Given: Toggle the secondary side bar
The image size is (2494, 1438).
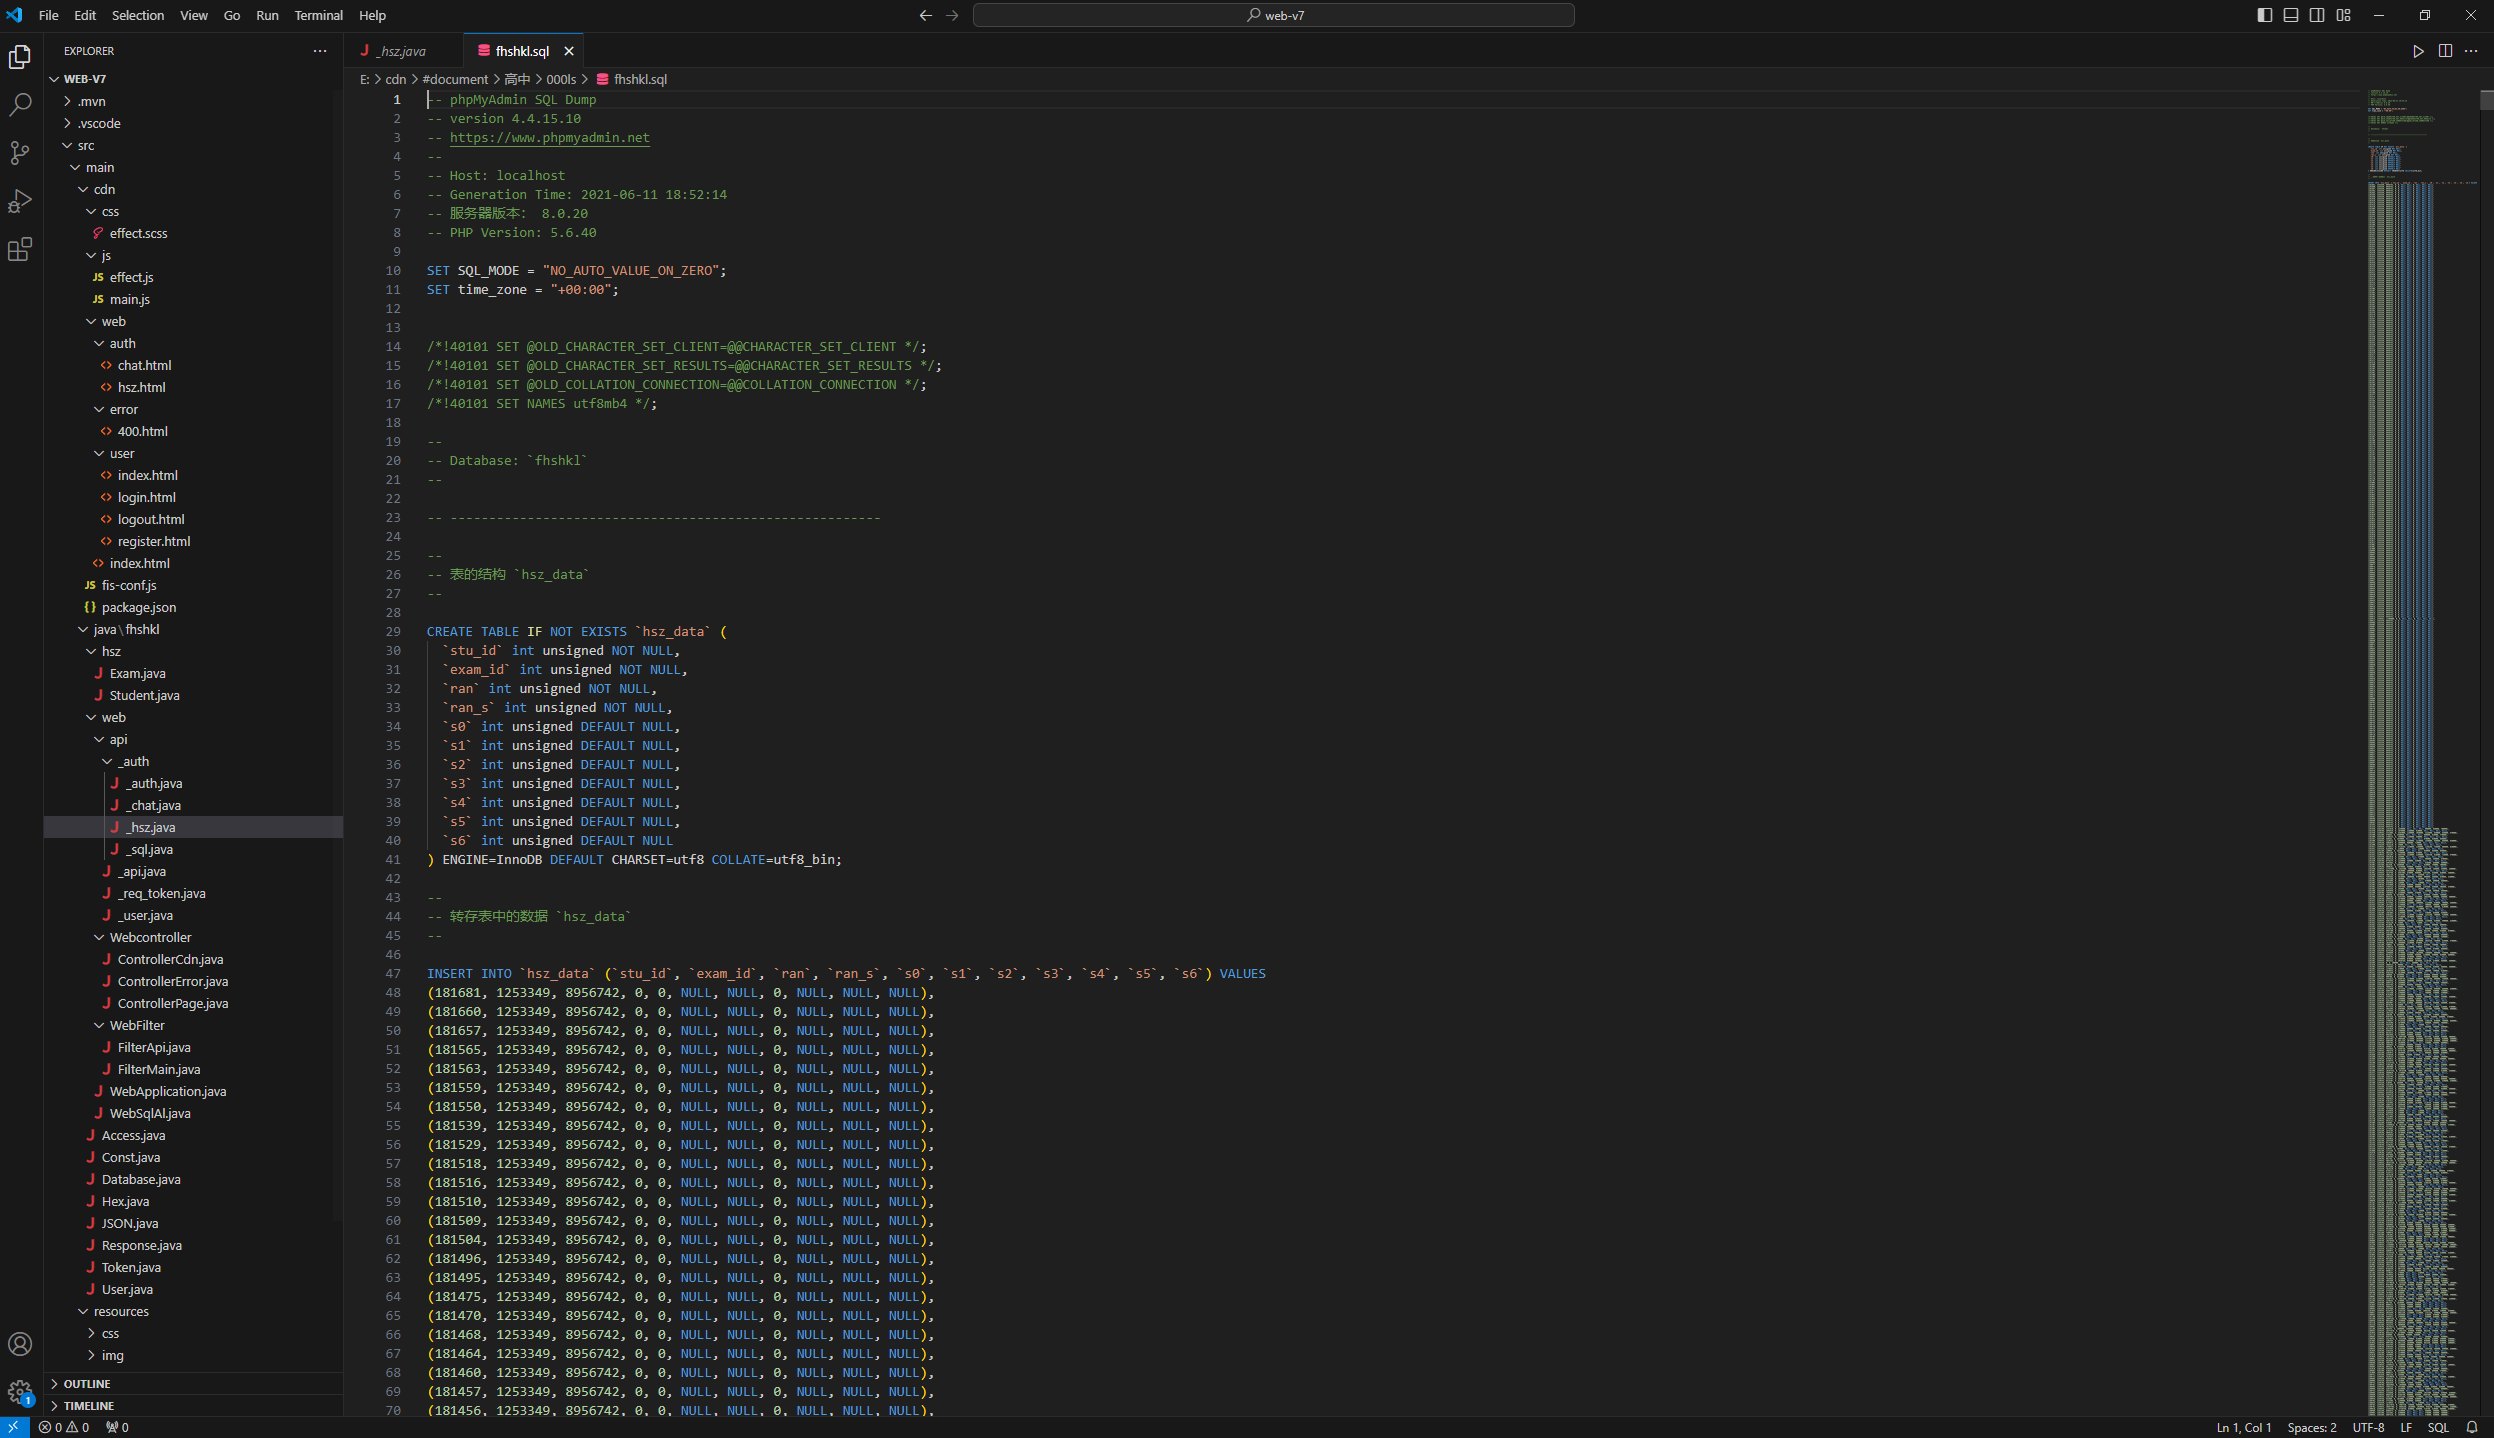Looking at the screenshot, I should coord(2317,15).
